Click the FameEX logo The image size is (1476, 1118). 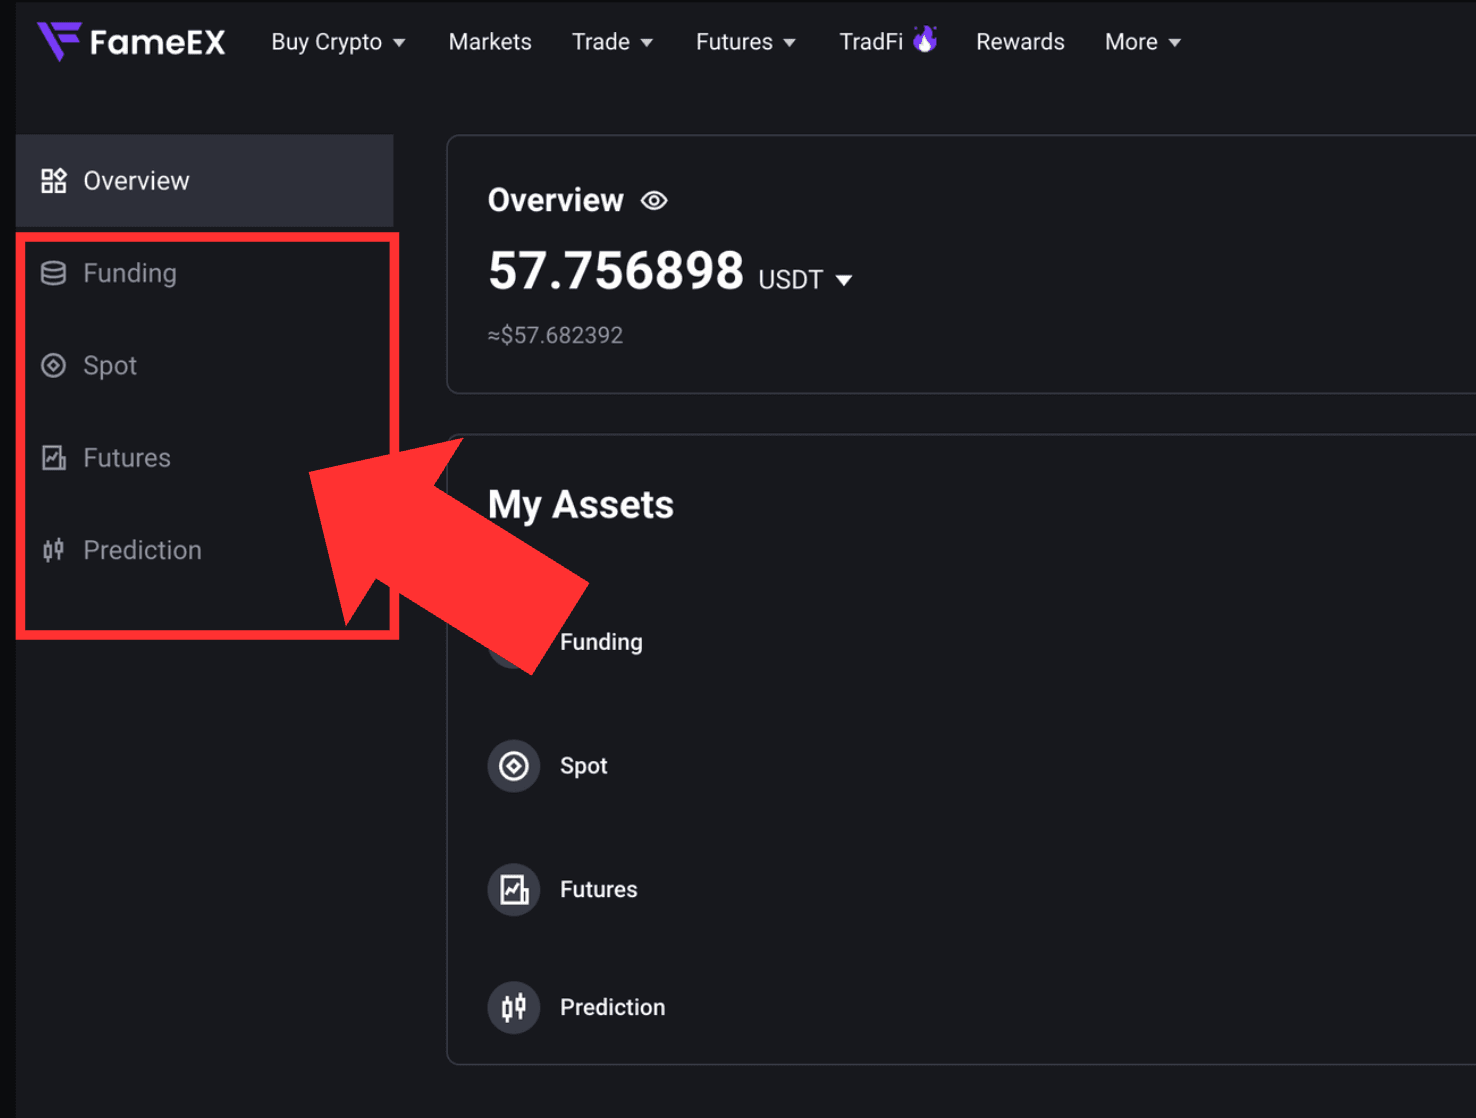click(131, 42)
